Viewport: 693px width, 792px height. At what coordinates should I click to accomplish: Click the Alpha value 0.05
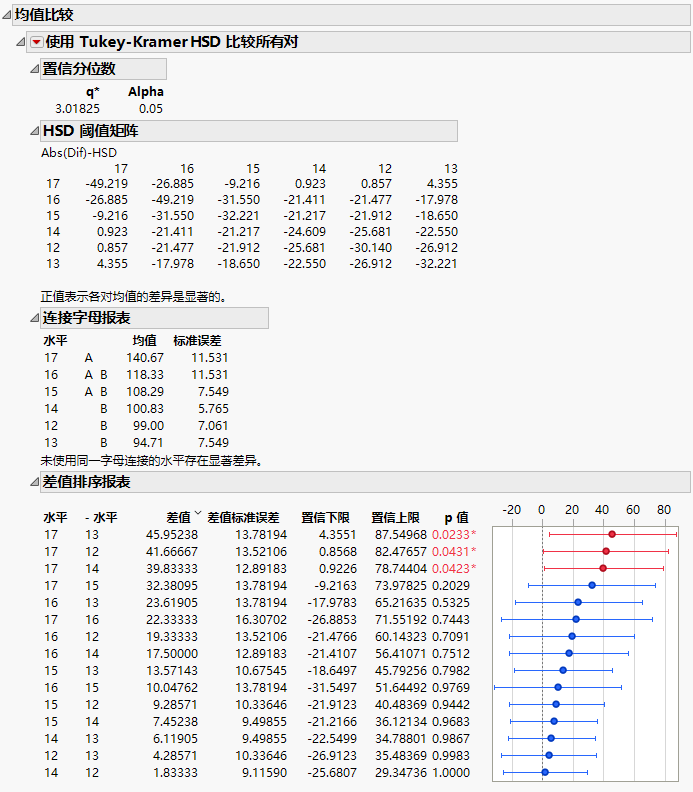(x=151, y=108)
